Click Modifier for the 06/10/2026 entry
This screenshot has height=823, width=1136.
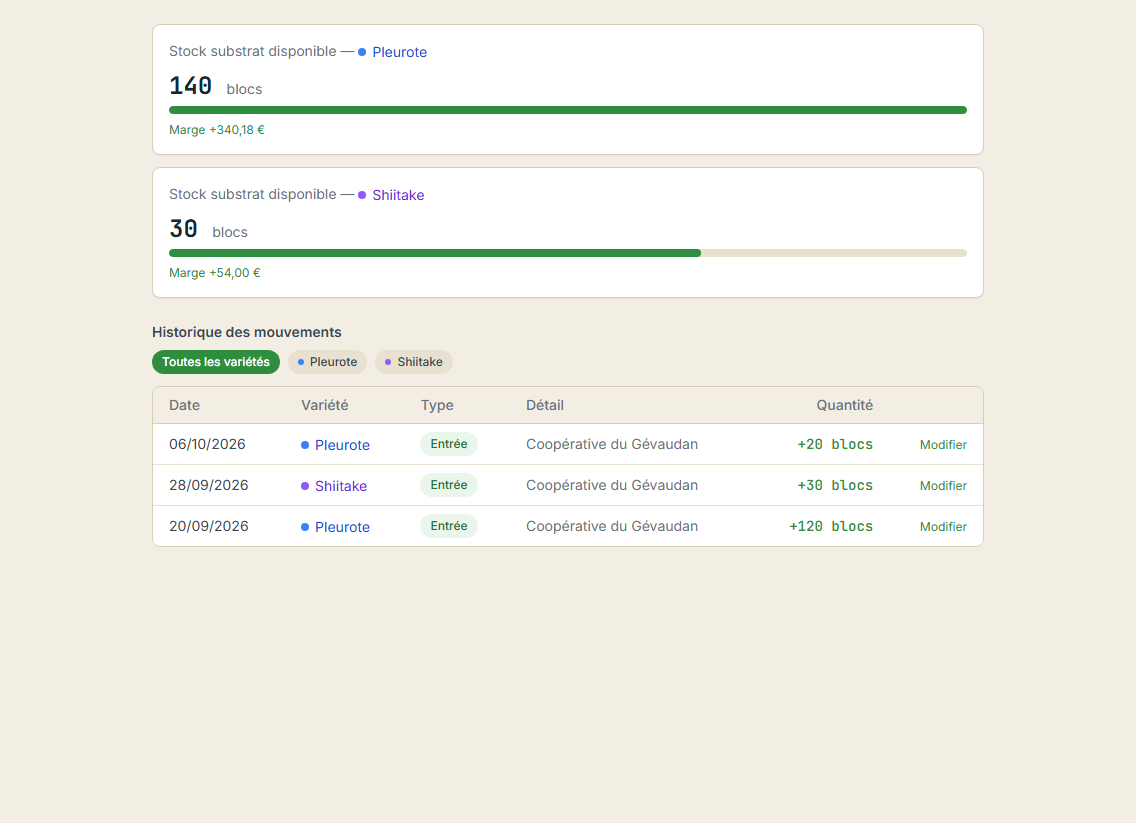(943, 445)
